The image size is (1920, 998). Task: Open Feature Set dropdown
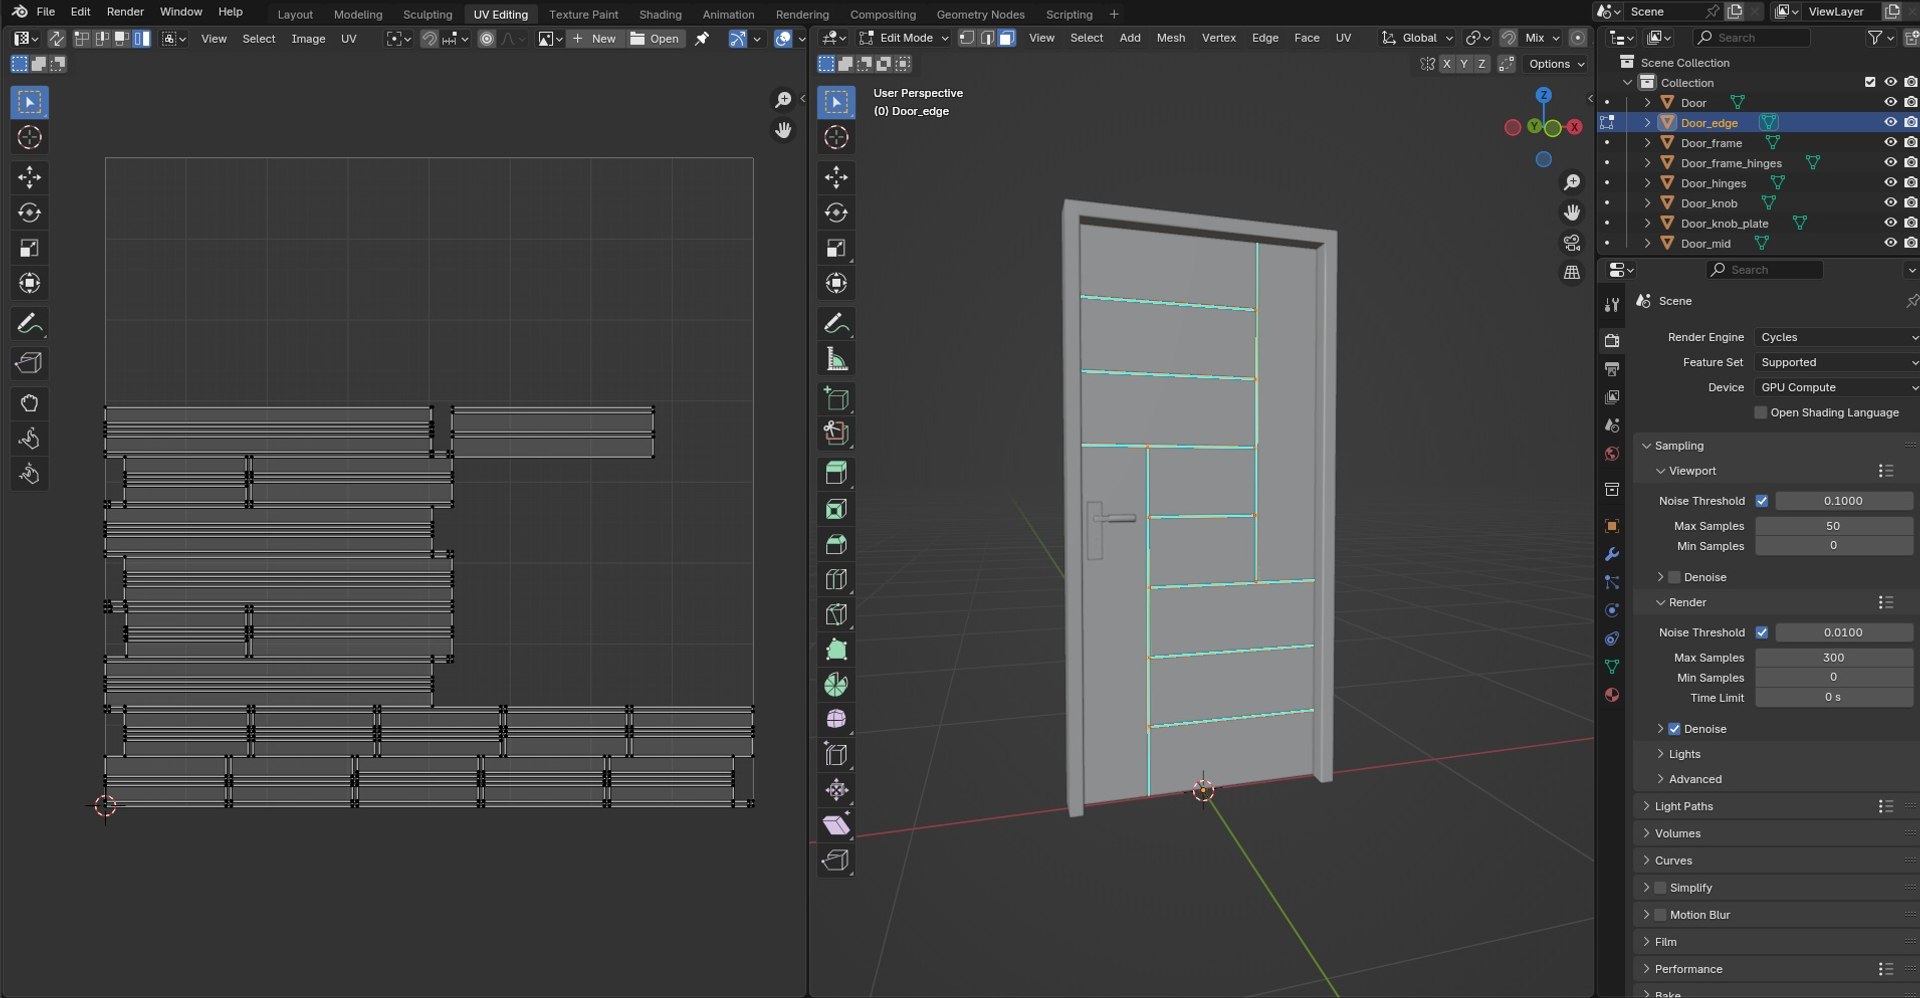(1837, 362)
